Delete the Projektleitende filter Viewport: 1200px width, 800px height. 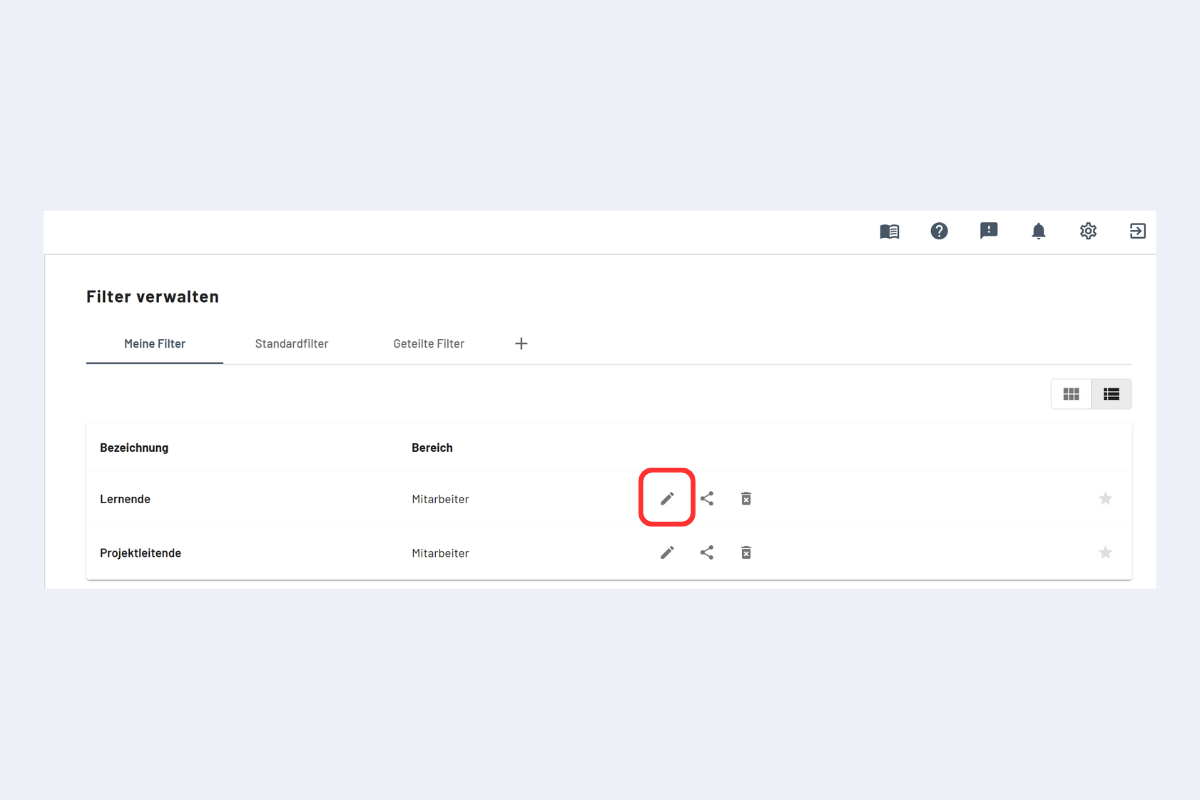(x=746, y=552)
